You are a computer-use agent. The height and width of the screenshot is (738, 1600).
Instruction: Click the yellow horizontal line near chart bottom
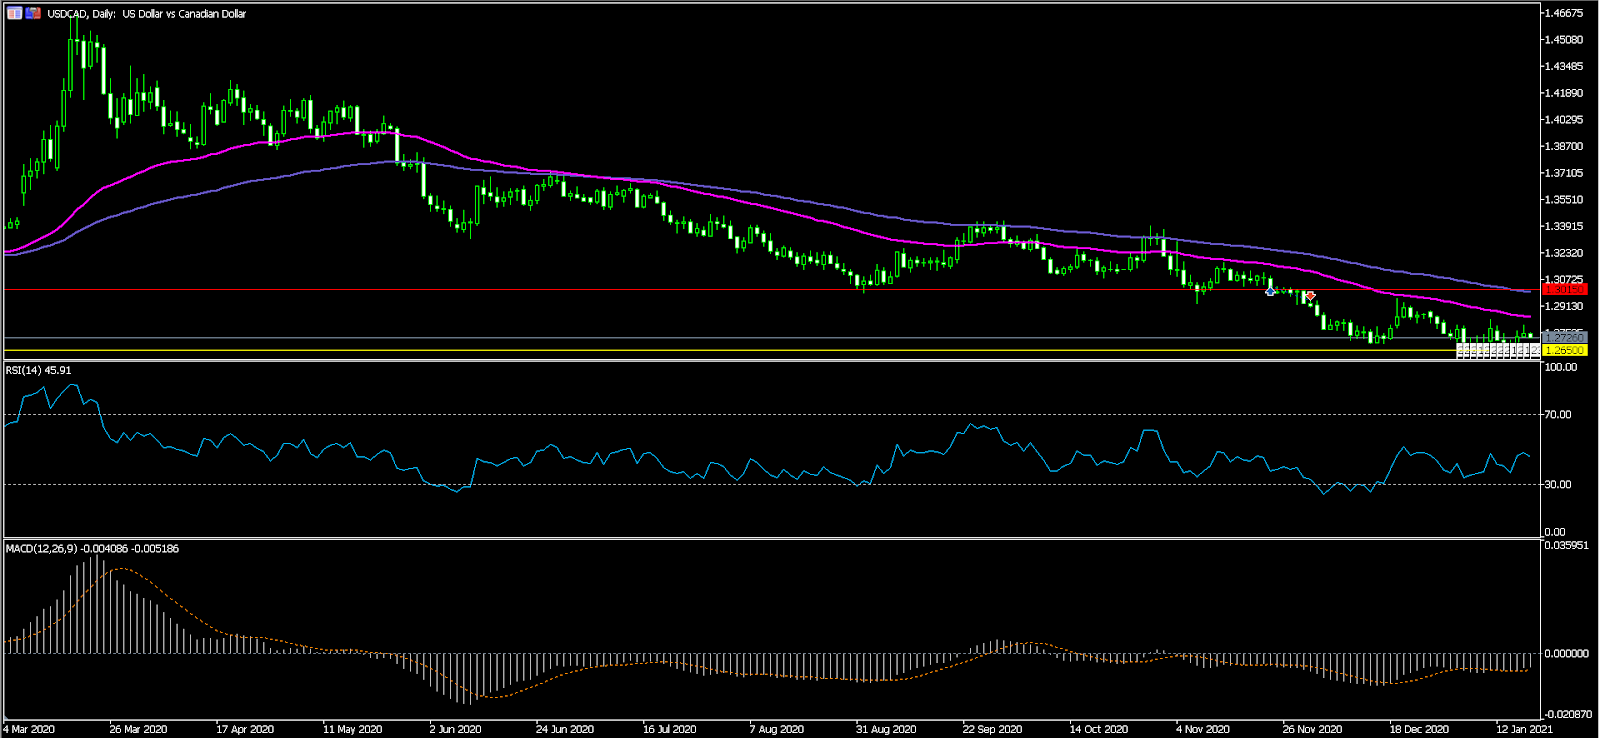(700, 351)
